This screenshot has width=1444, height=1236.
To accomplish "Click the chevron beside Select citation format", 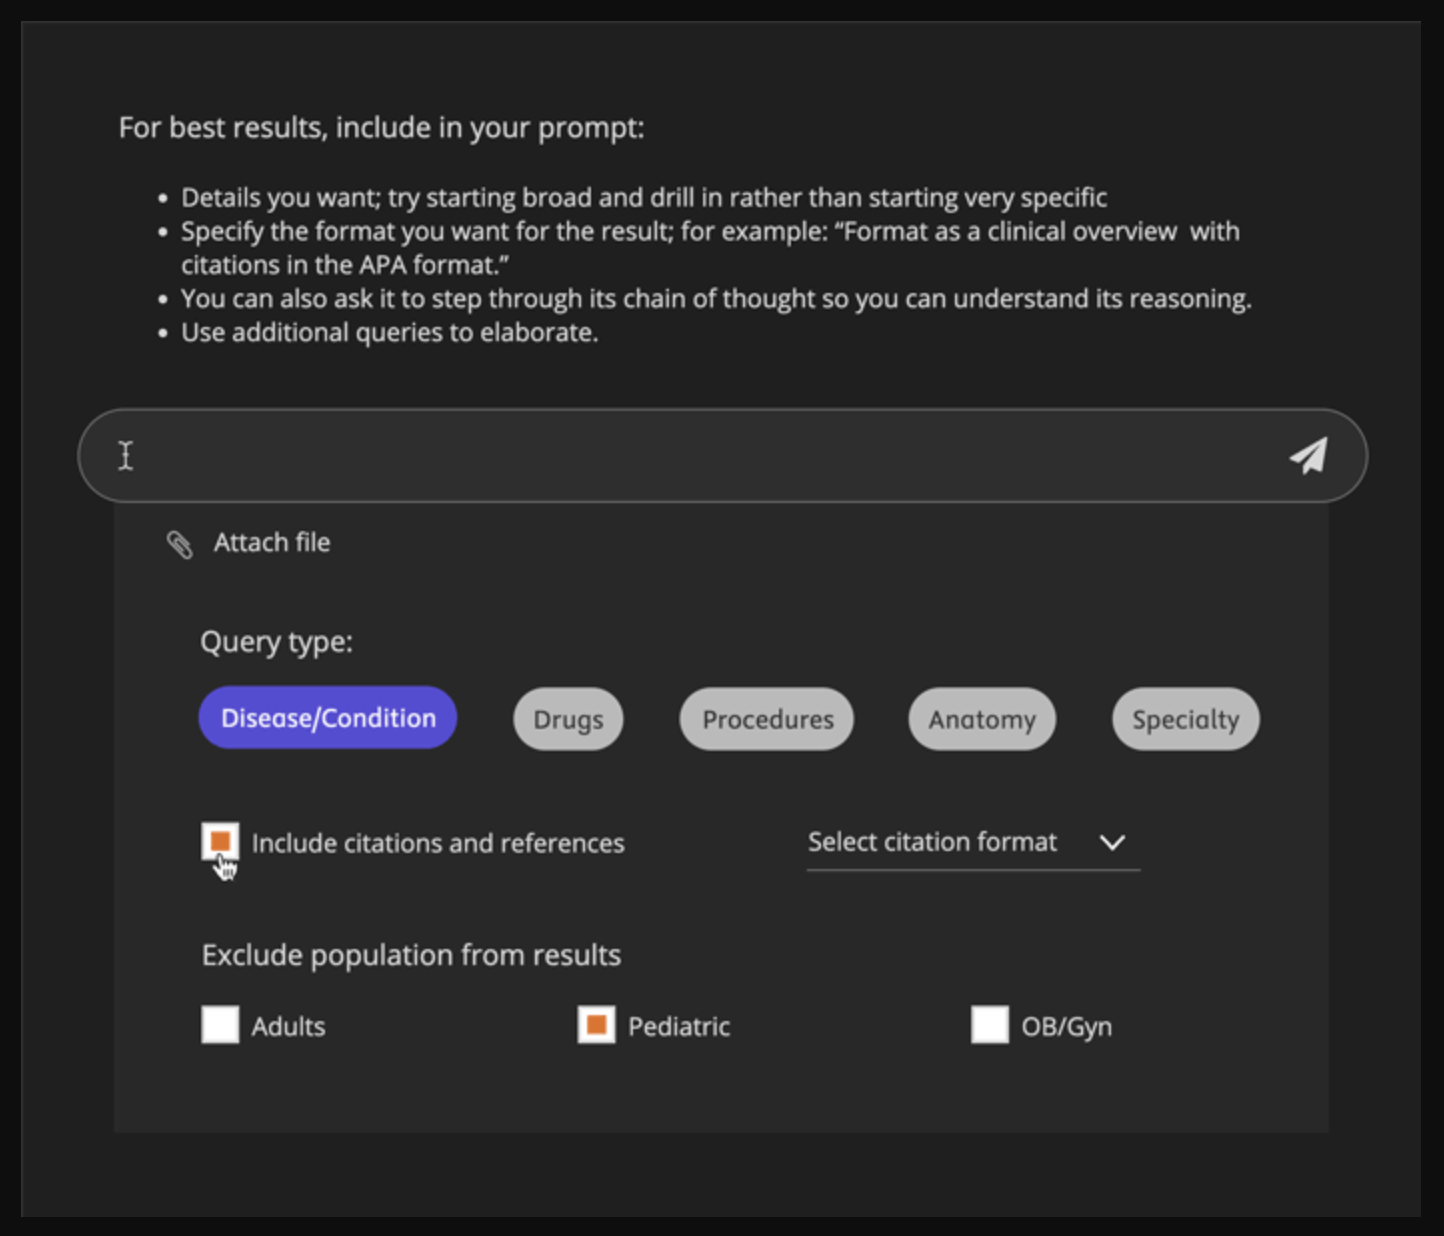I will [1112, 843].
